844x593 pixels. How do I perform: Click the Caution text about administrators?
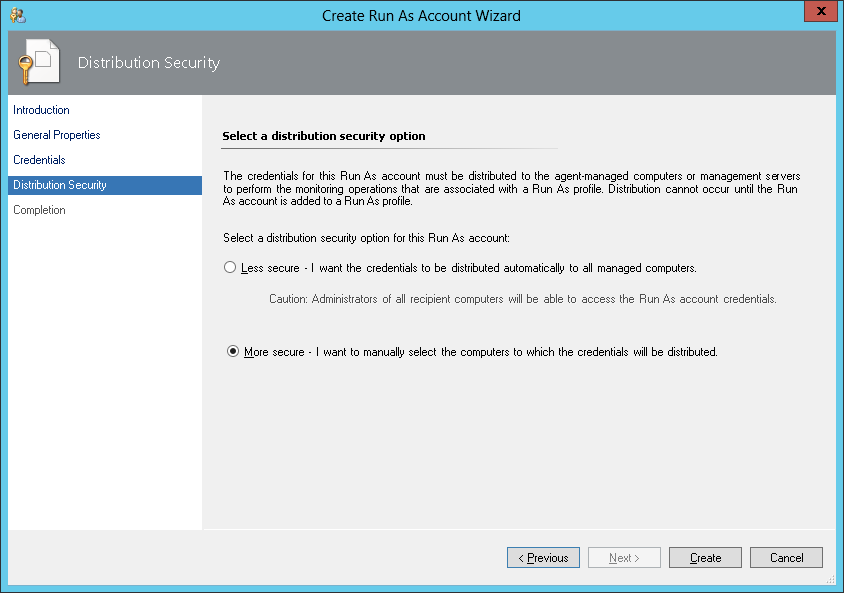pos(523,299)
